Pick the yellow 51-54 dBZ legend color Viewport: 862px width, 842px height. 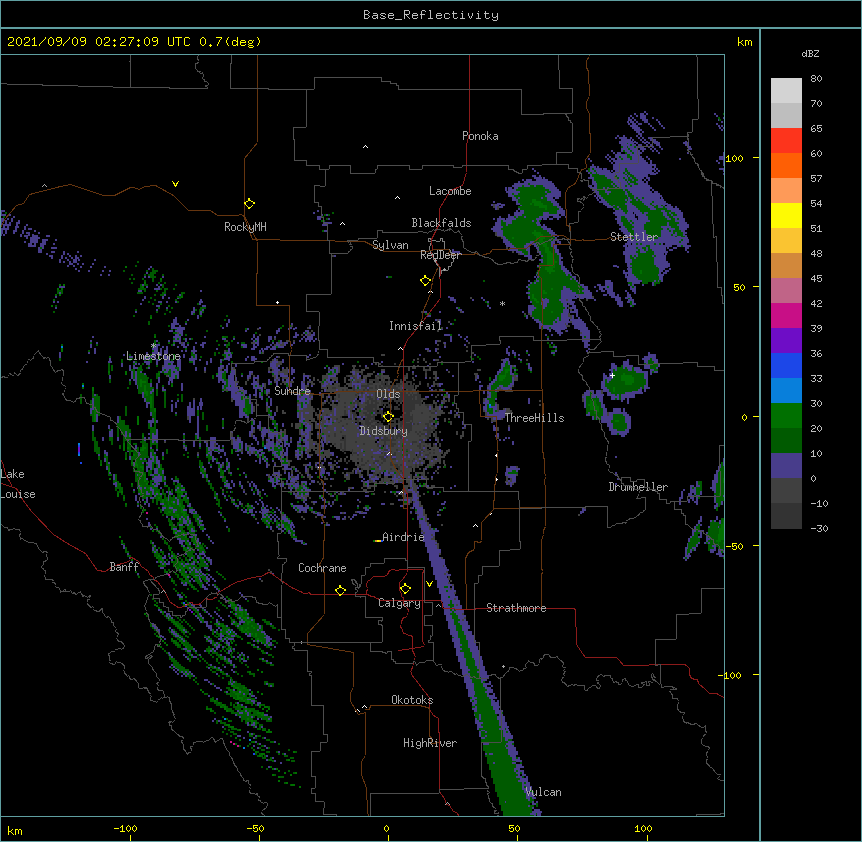pyautogui.click(x=786, y=215)
